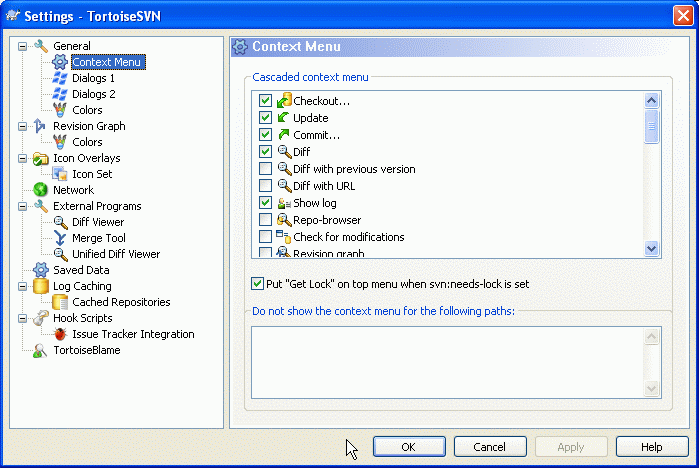Toggle Put "Get Lock" on top menu checkbox
Image resolution: width=699 pixels, height=468 pixels.
pyautogui.click(x=257, y=283)
